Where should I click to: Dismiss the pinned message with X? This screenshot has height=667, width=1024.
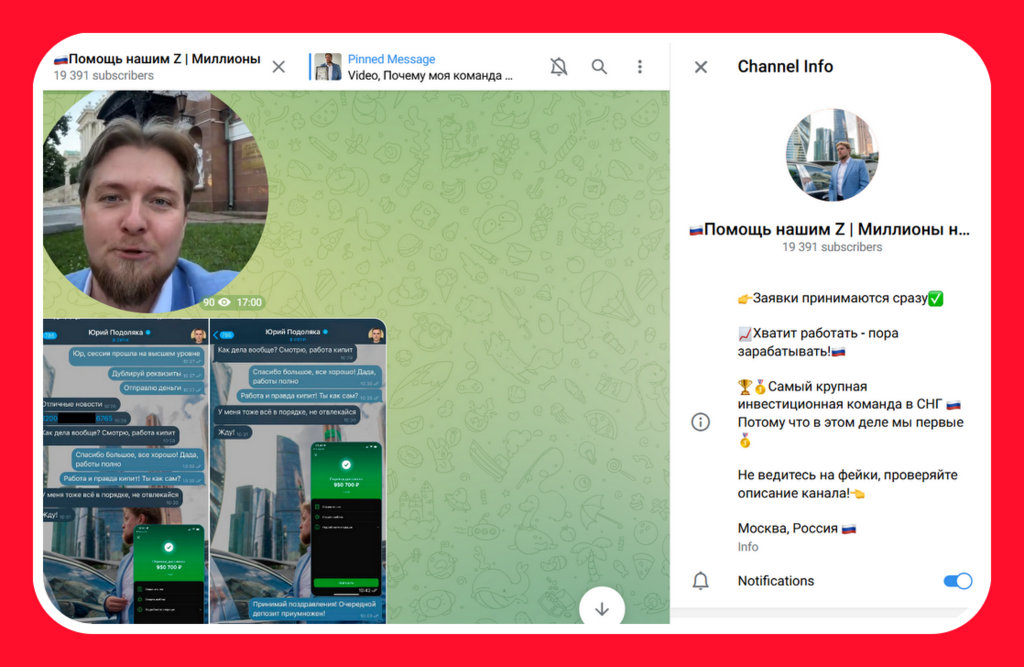click(279, 67)
